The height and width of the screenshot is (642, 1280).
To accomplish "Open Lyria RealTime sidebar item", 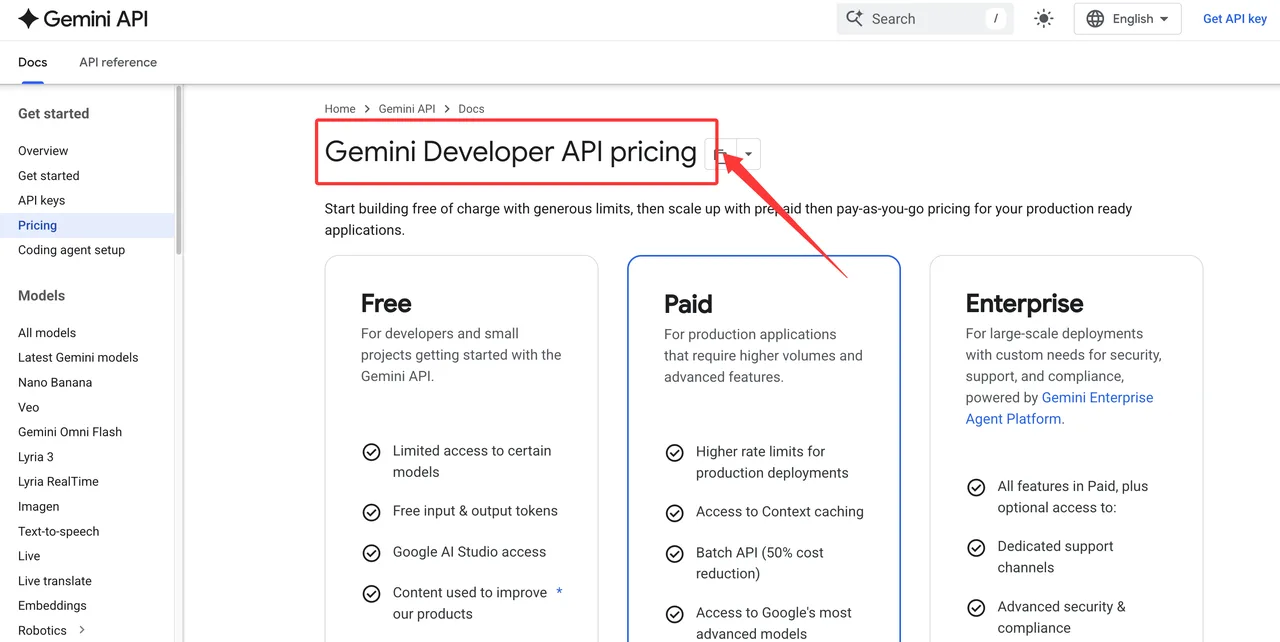I will pyautogui.click(x=58, y=481).
